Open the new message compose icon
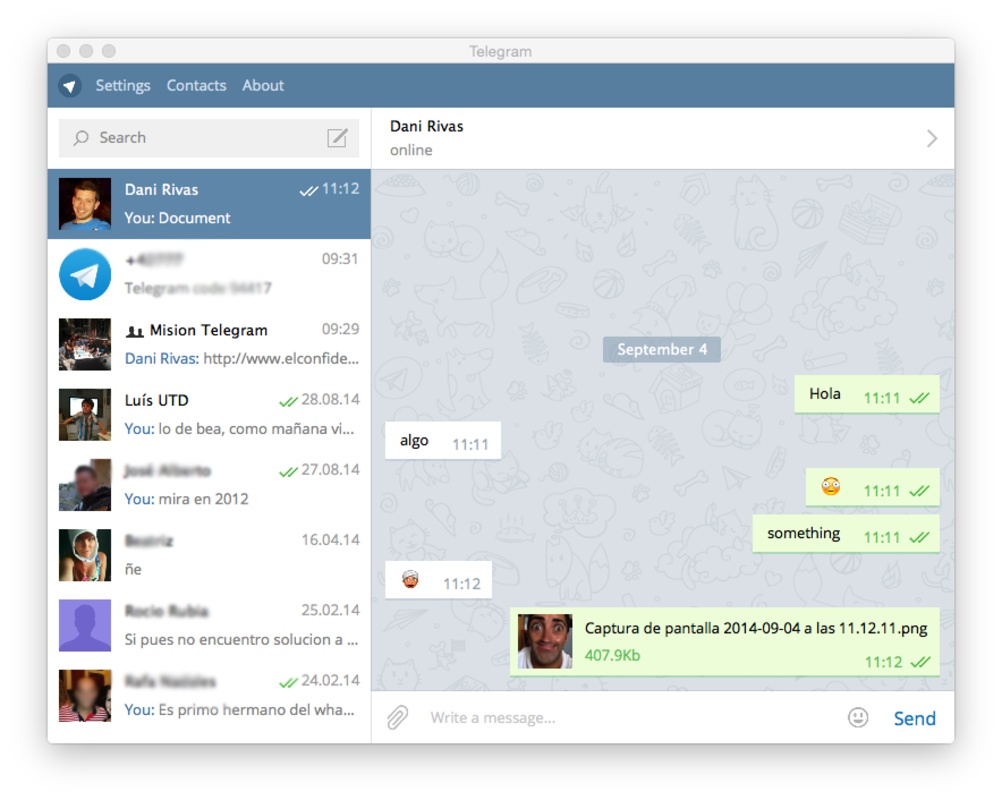The height and width of the screenshot is (800, 1002). click(340, 138)
